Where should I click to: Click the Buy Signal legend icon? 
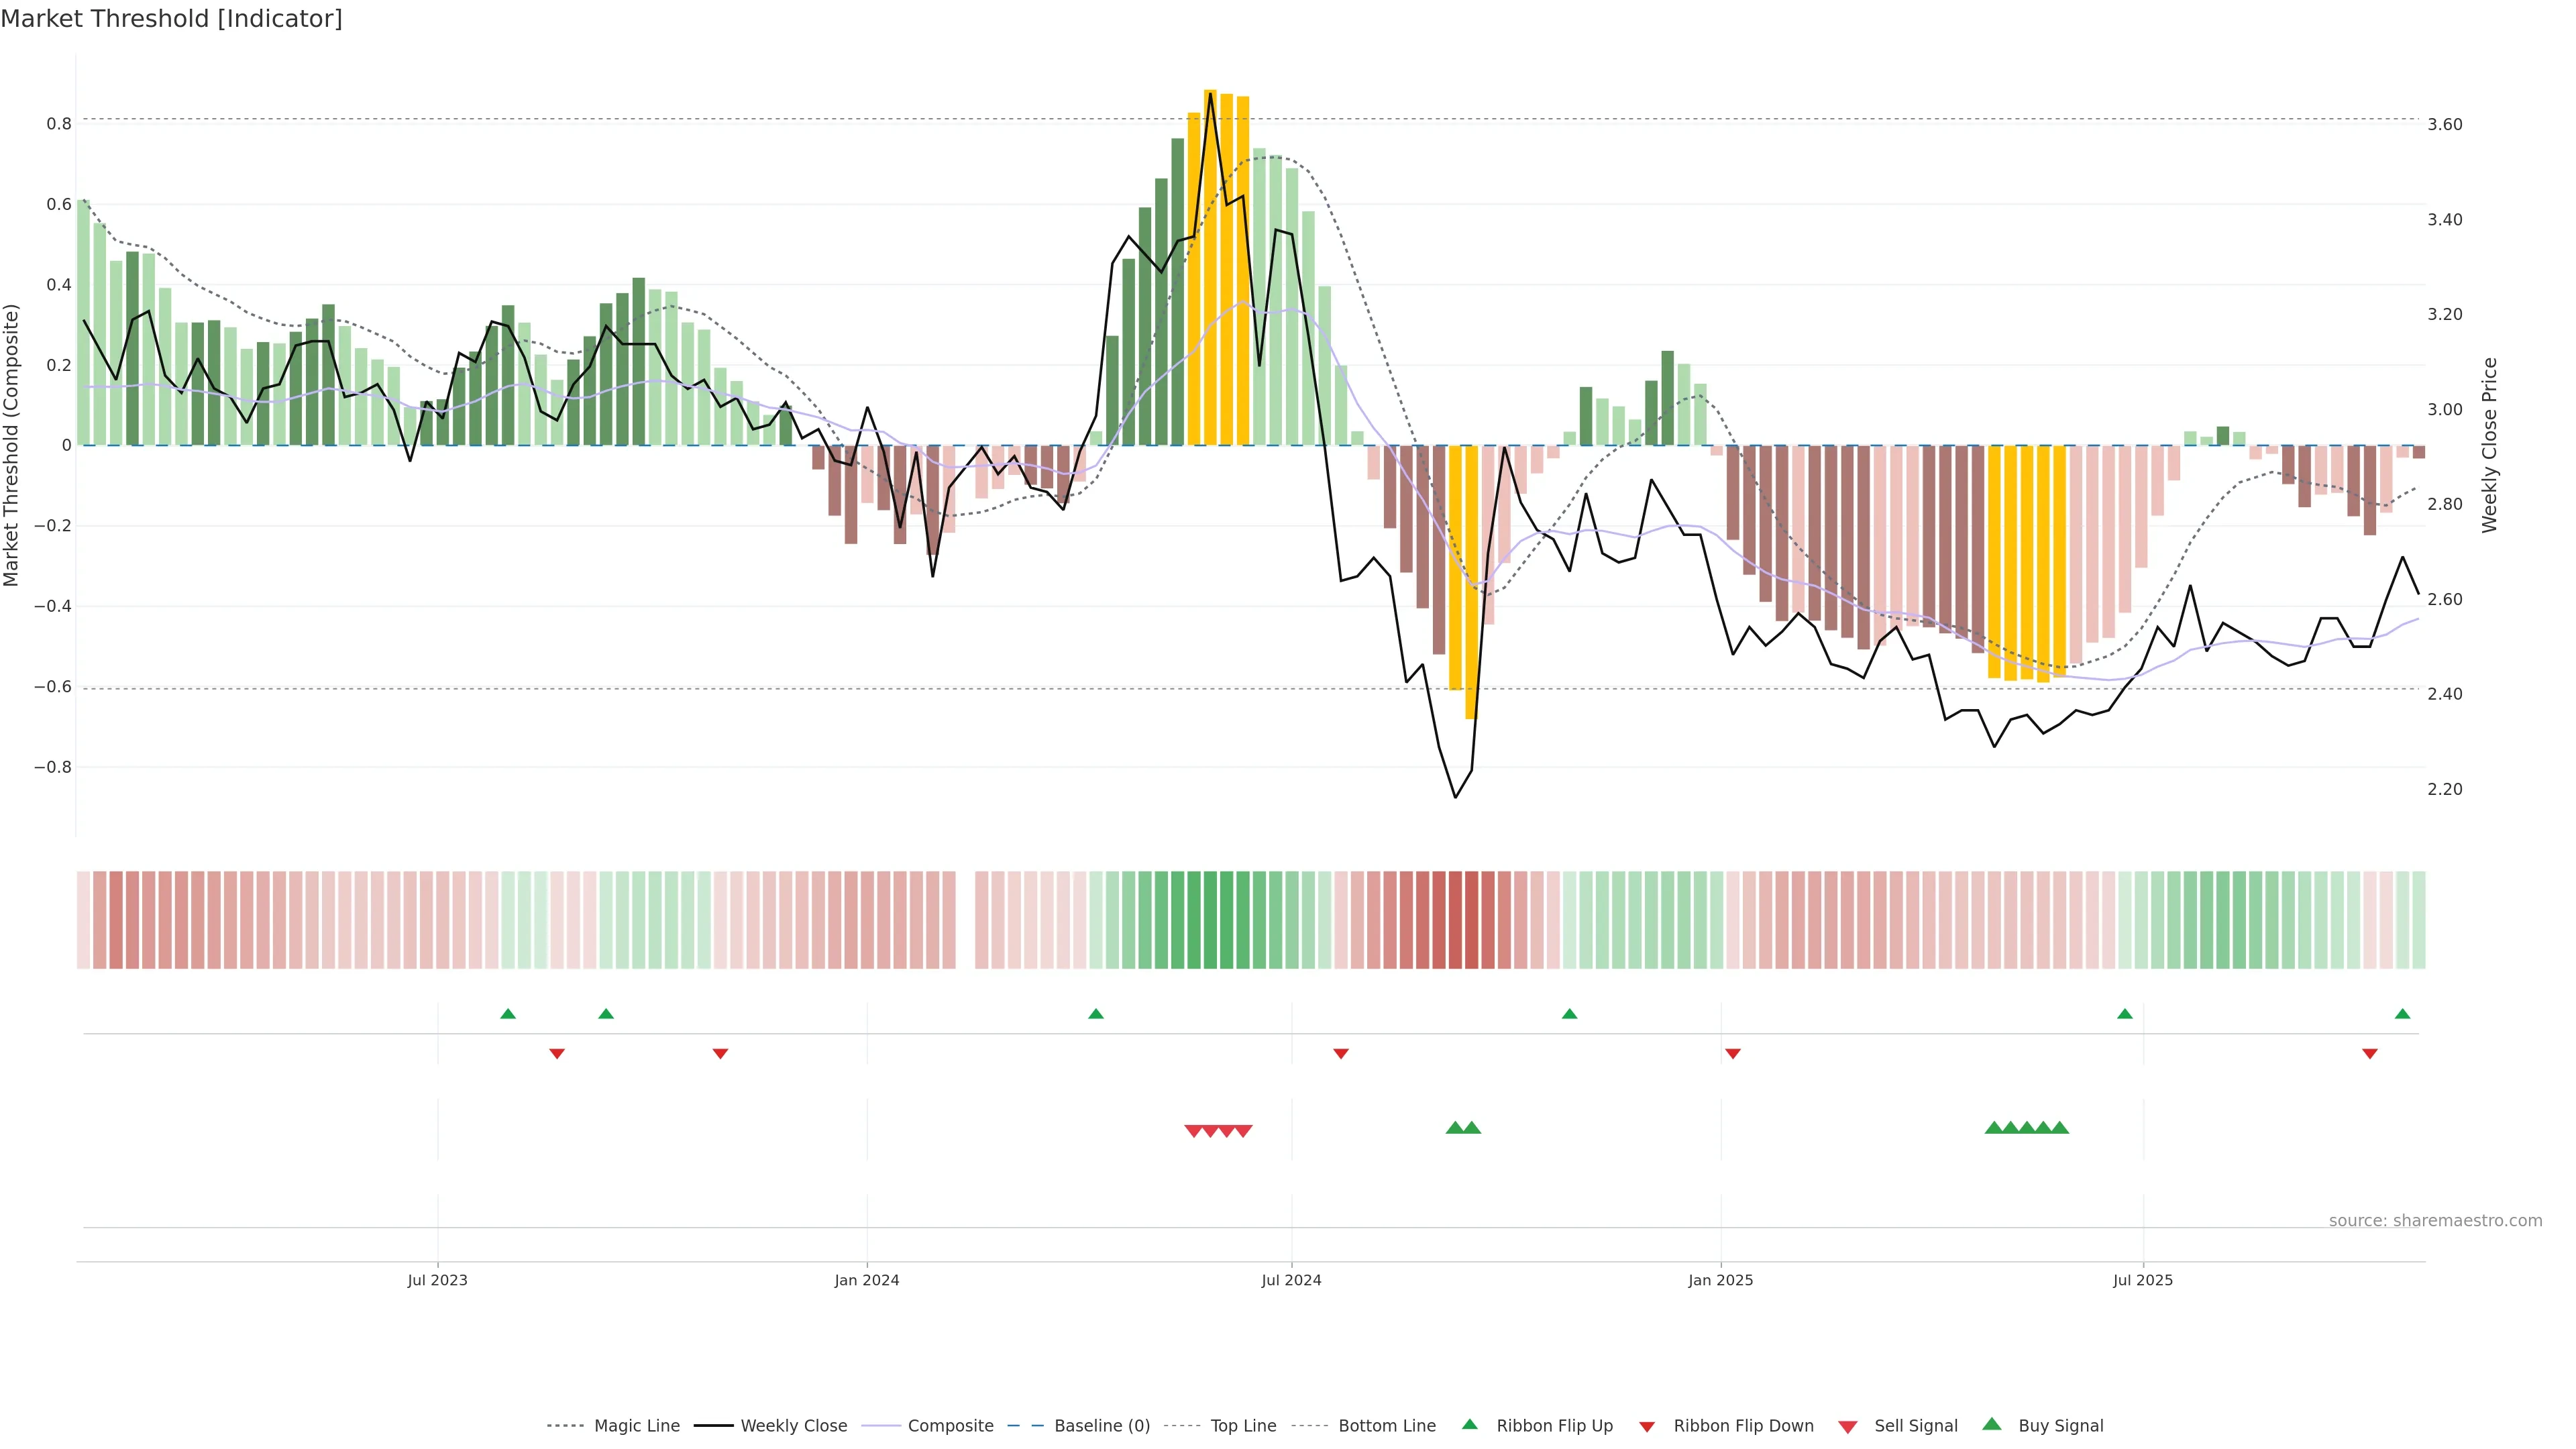click(1992, 1424)
